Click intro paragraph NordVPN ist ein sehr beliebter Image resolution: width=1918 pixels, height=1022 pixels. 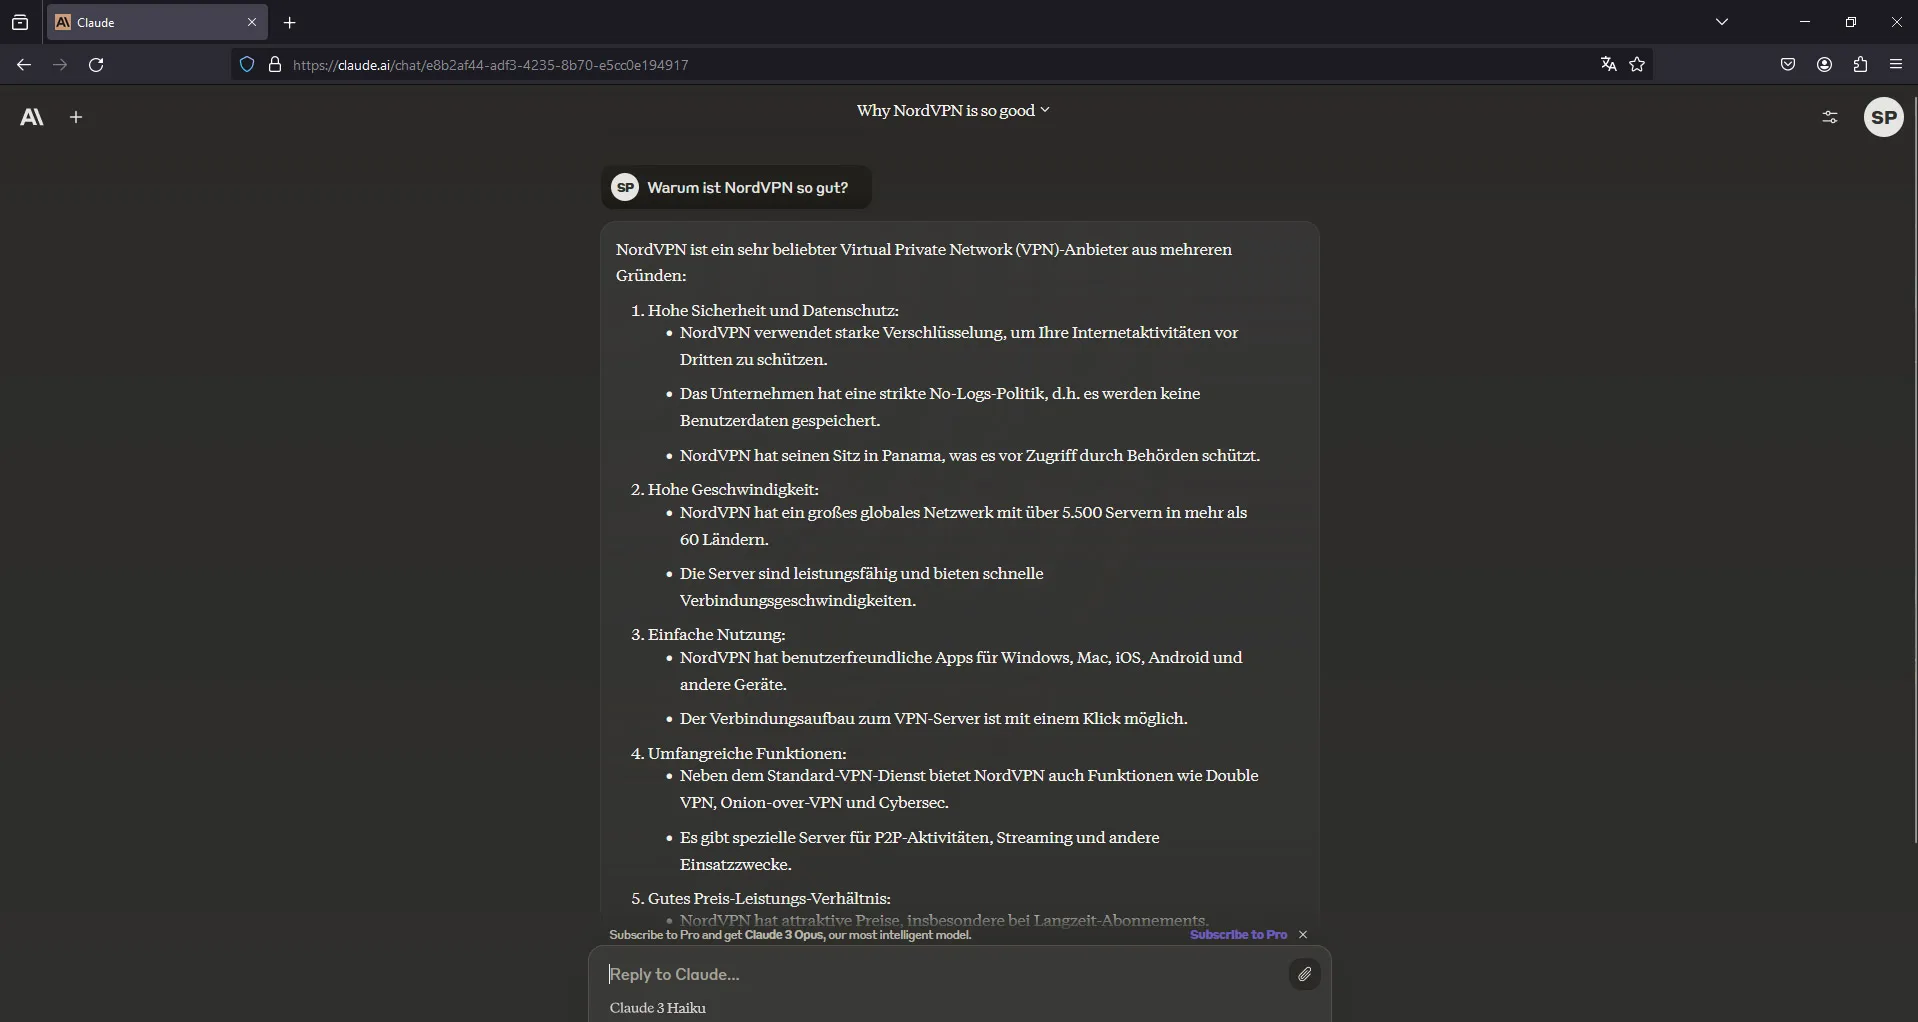pyautogui.click(x=924, y=263)
